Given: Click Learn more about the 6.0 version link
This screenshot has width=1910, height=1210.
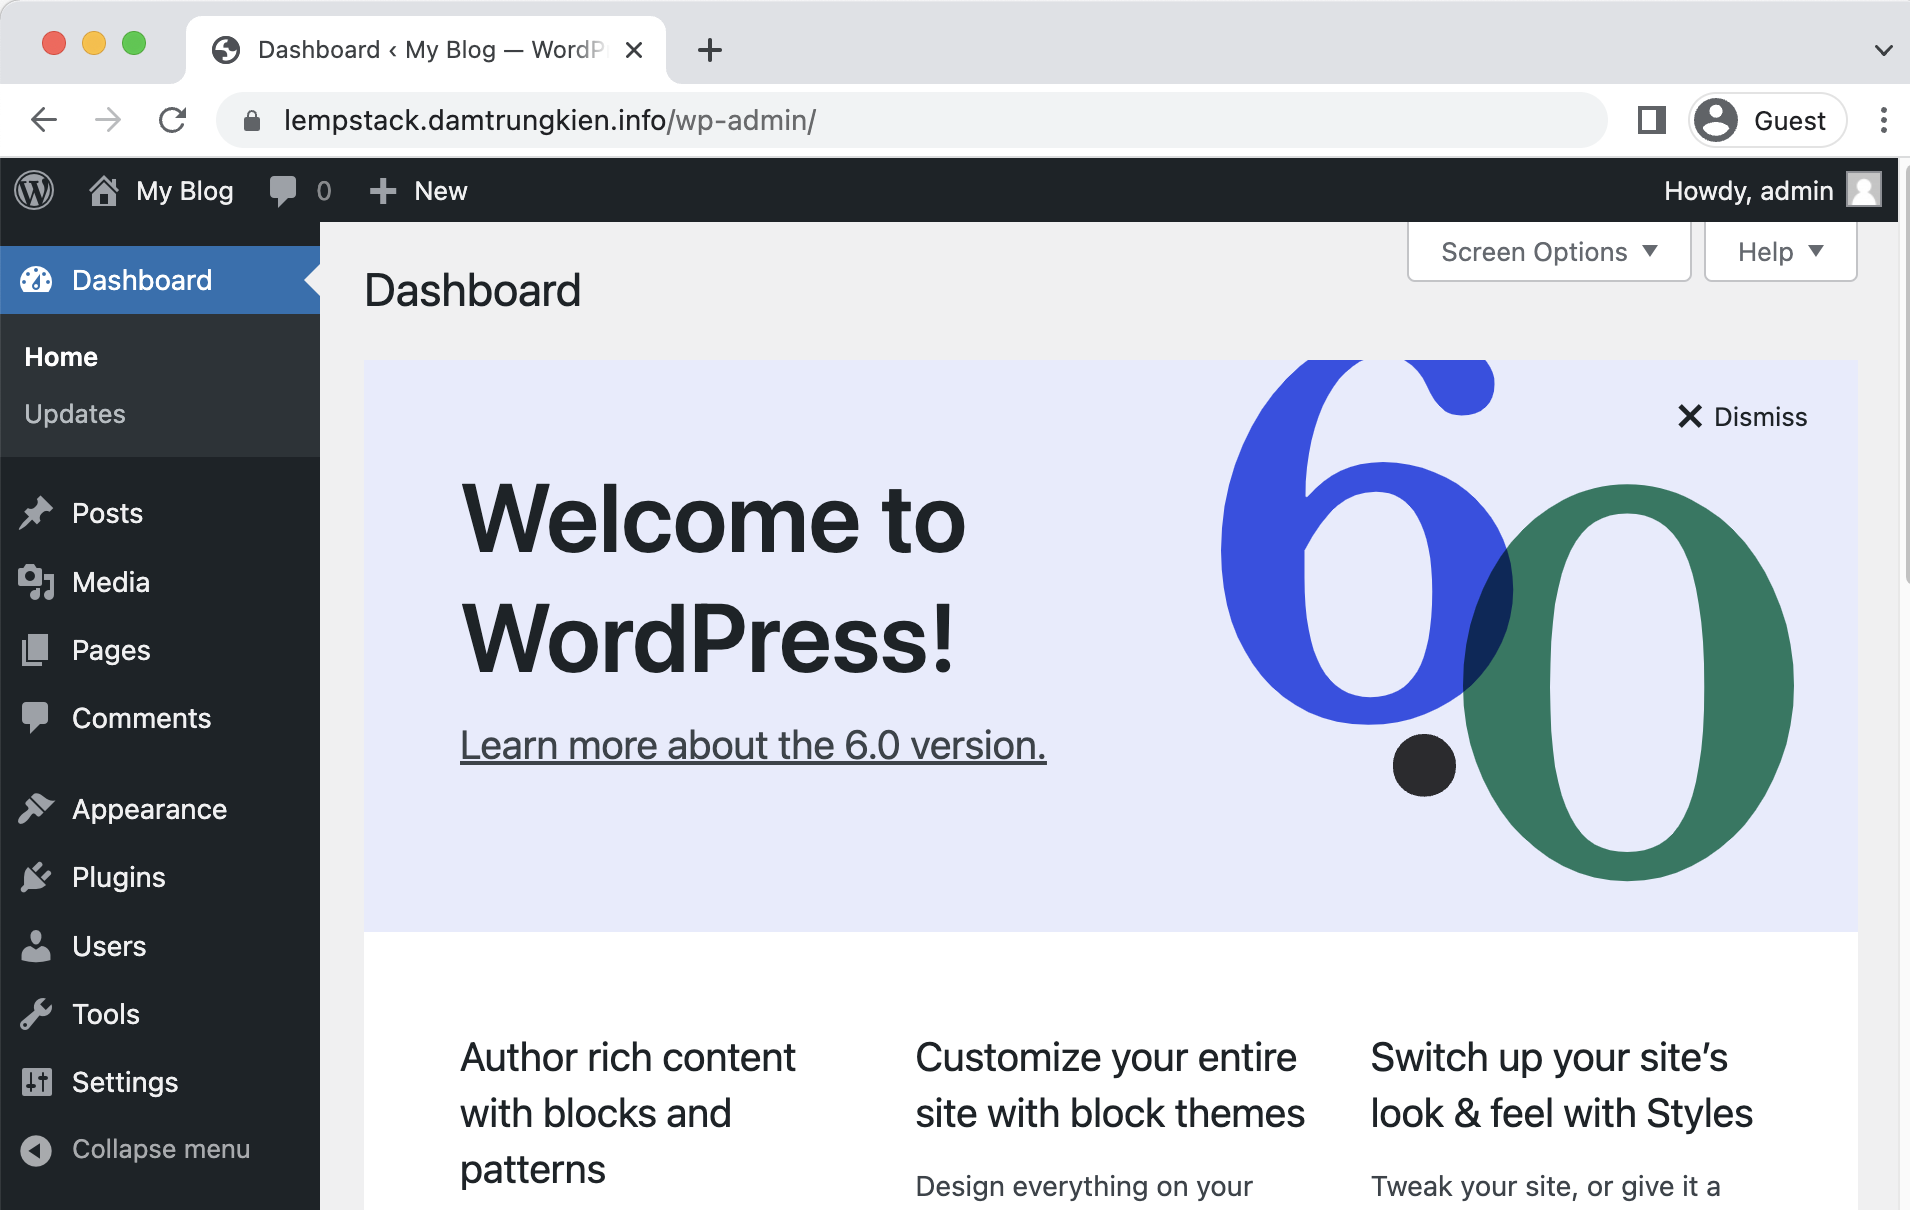Looking at the screenshot, I should coord(753,745).
